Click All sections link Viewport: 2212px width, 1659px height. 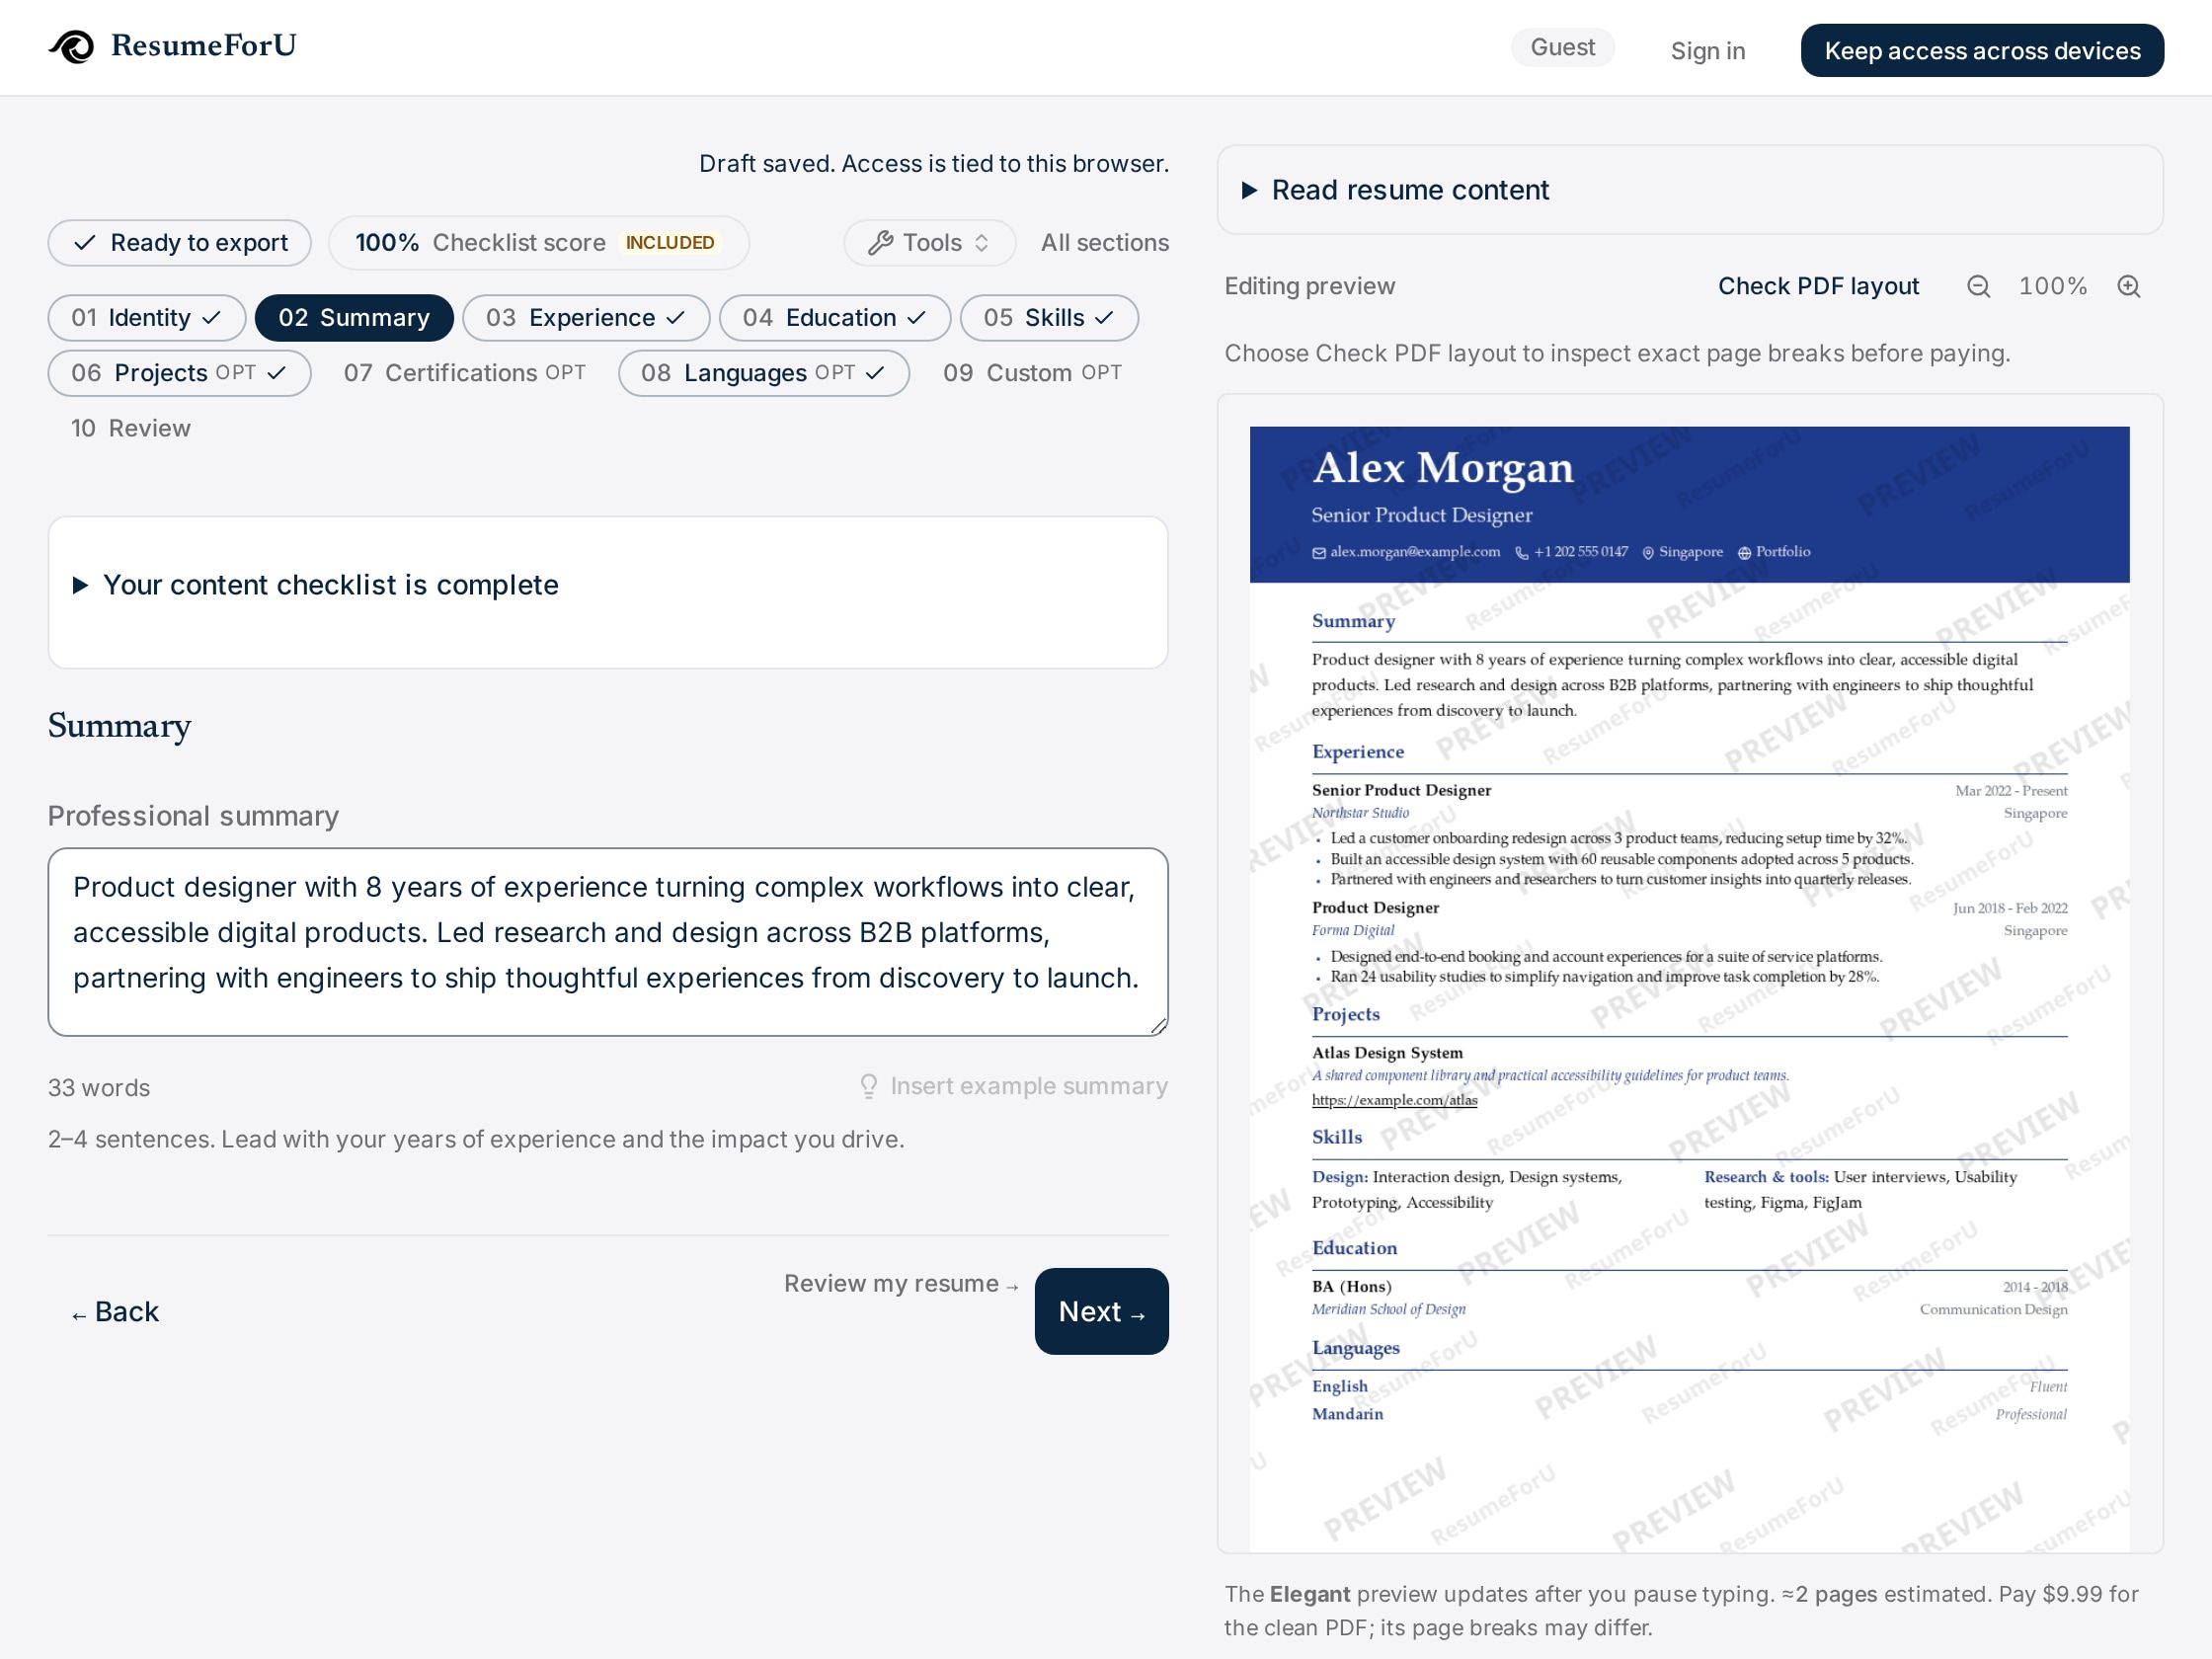click(1104, 243)
